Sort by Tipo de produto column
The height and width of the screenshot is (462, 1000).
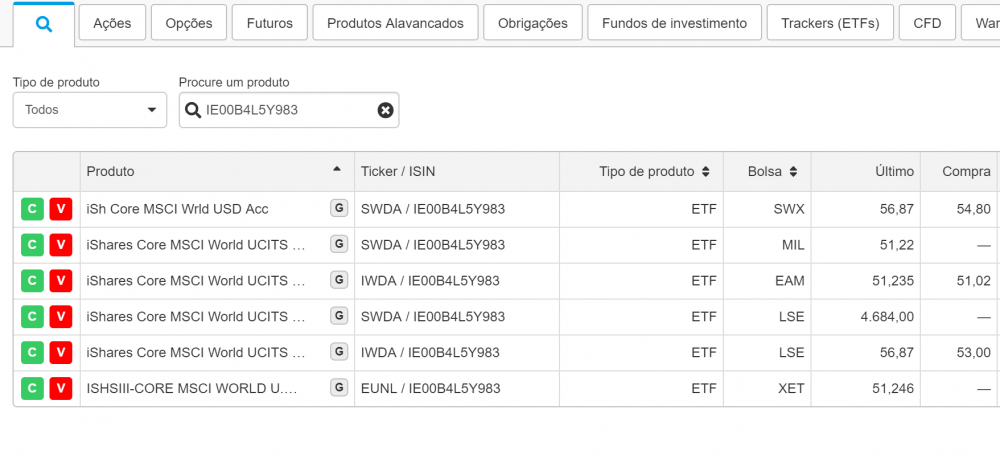(x=705, y=172)
